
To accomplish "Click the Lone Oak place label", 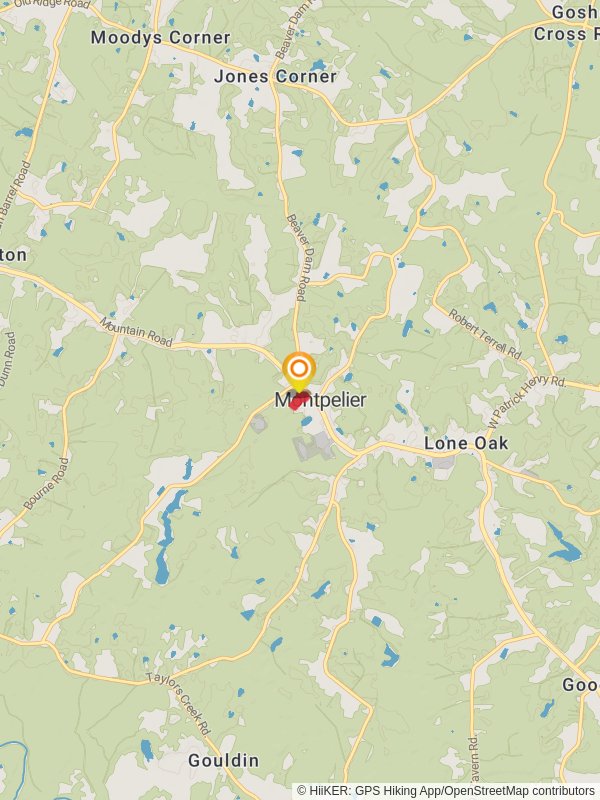I will pyautogui.click(x=466, y=443).
